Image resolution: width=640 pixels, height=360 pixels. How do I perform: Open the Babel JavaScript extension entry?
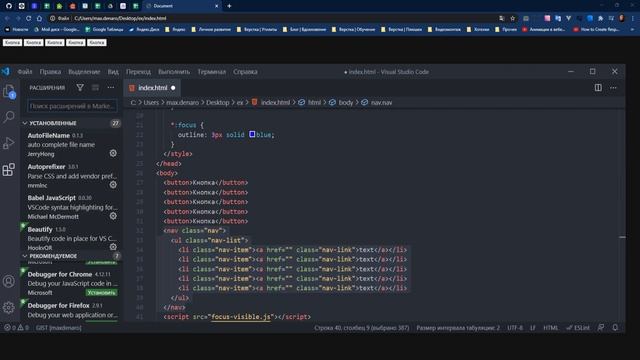71,207
